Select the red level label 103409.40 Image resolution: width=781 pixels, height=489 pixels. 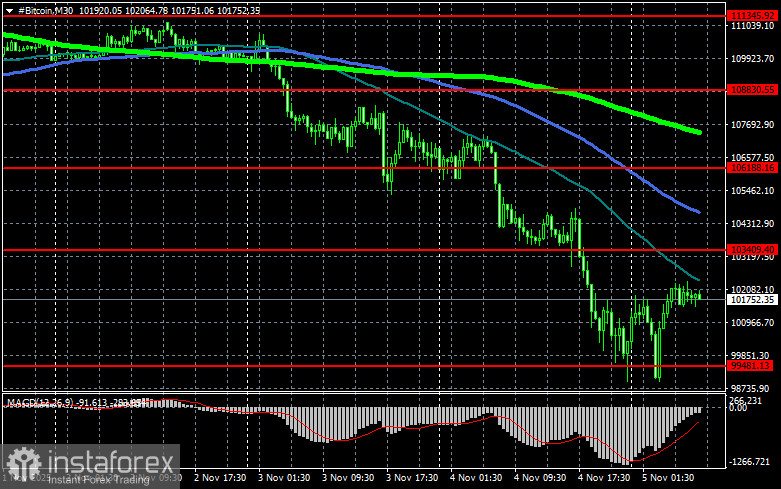pos(752,249)
